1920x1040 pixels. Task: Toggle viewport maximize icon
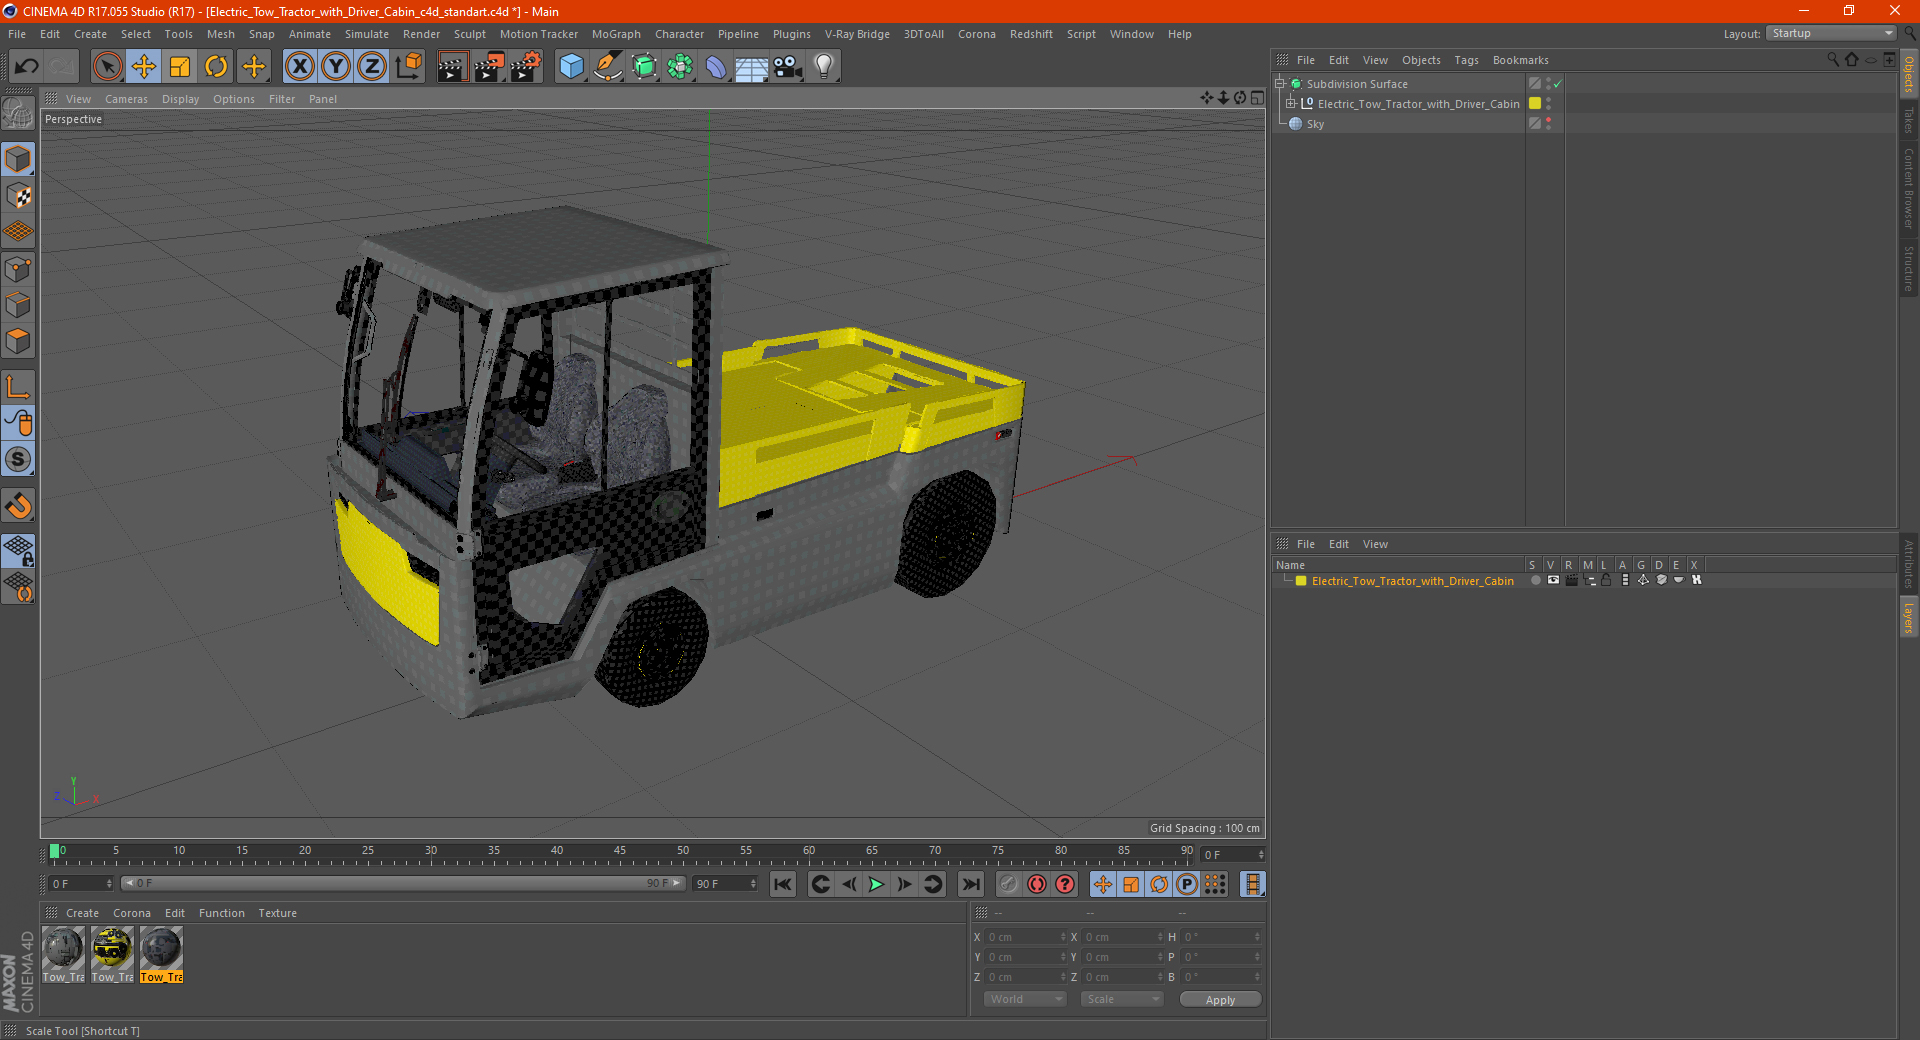(1257, 98)
